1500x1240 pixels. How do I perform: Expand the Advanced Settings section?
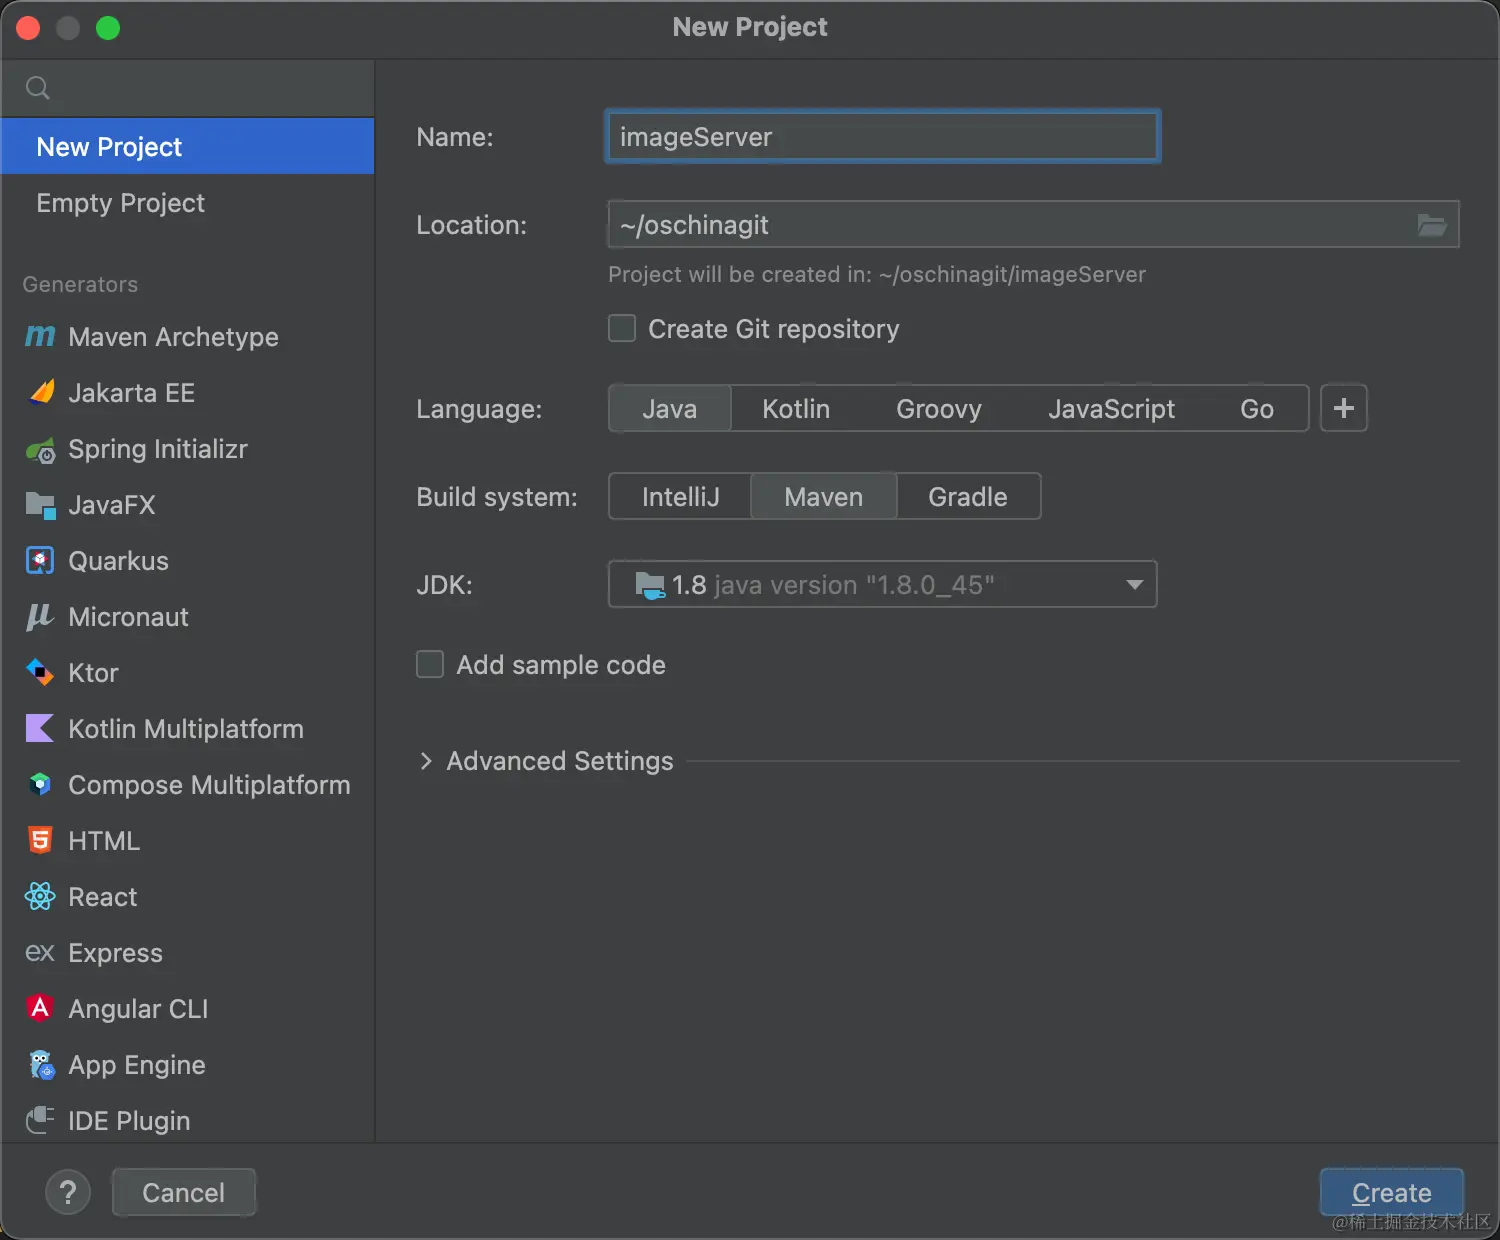[426, 761]
